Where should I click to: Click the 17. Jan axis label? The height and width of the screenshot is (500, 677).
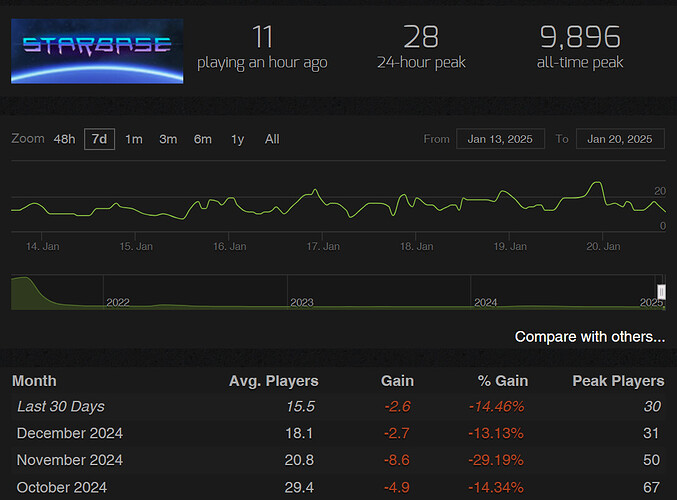tap(323, 247)
